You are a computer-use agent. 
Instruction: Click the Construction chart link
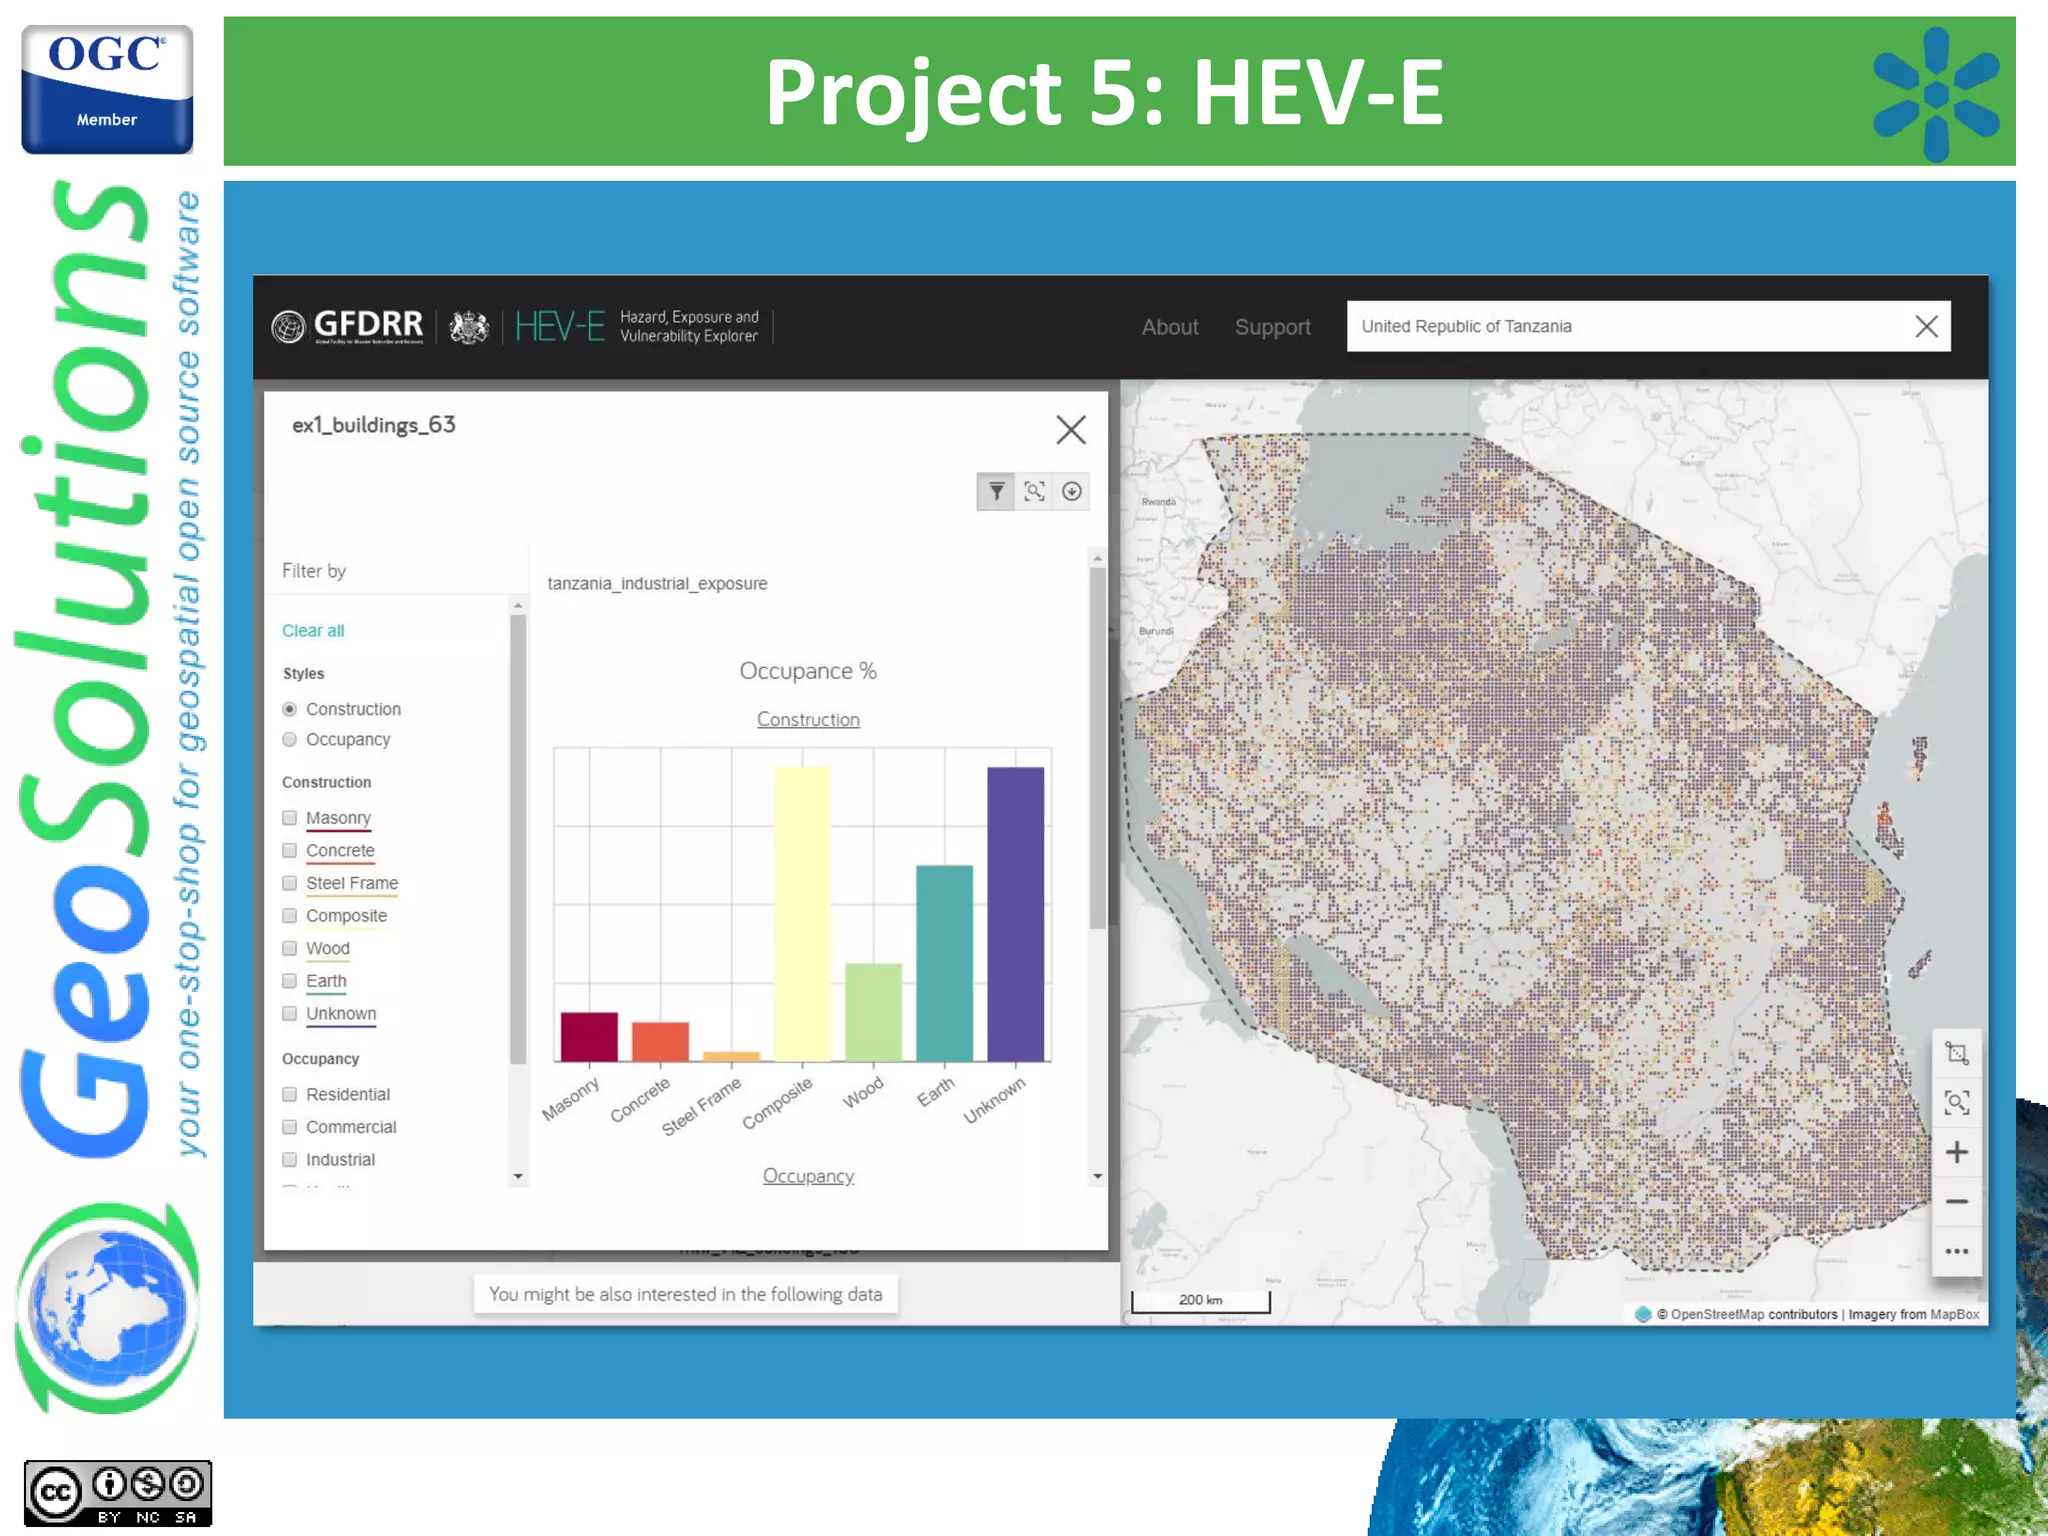pyautogui.click(x=808, y=719)
